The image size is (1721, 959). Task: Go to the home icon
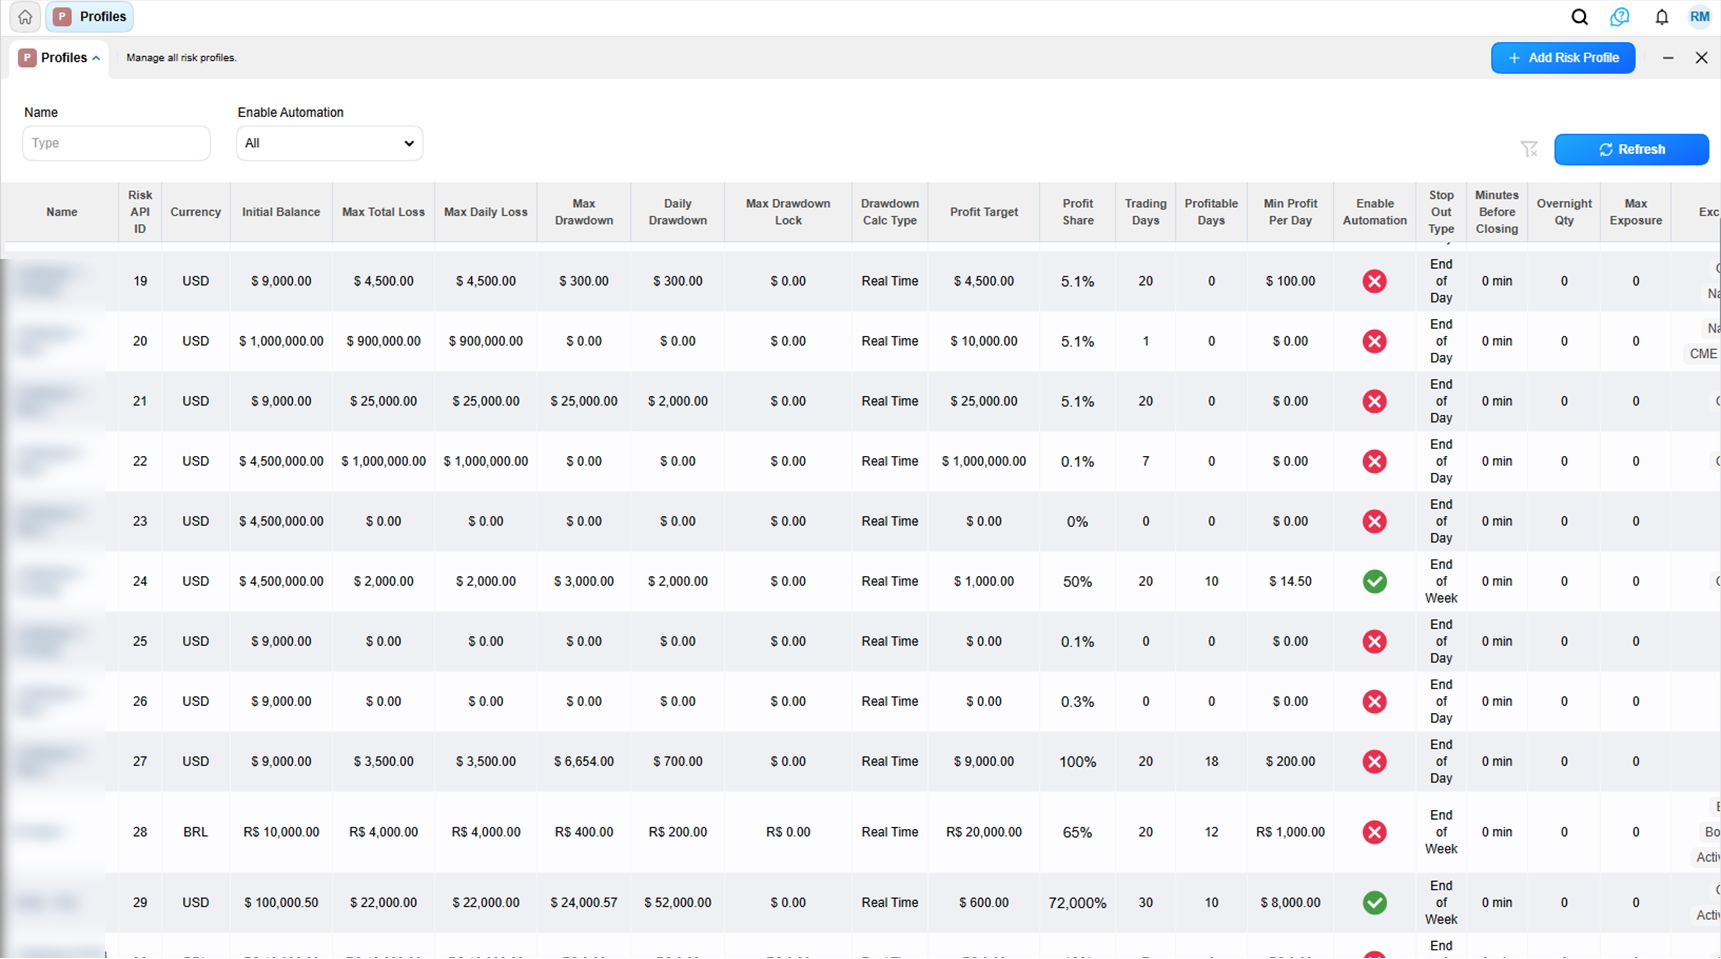tap(25, 17)
